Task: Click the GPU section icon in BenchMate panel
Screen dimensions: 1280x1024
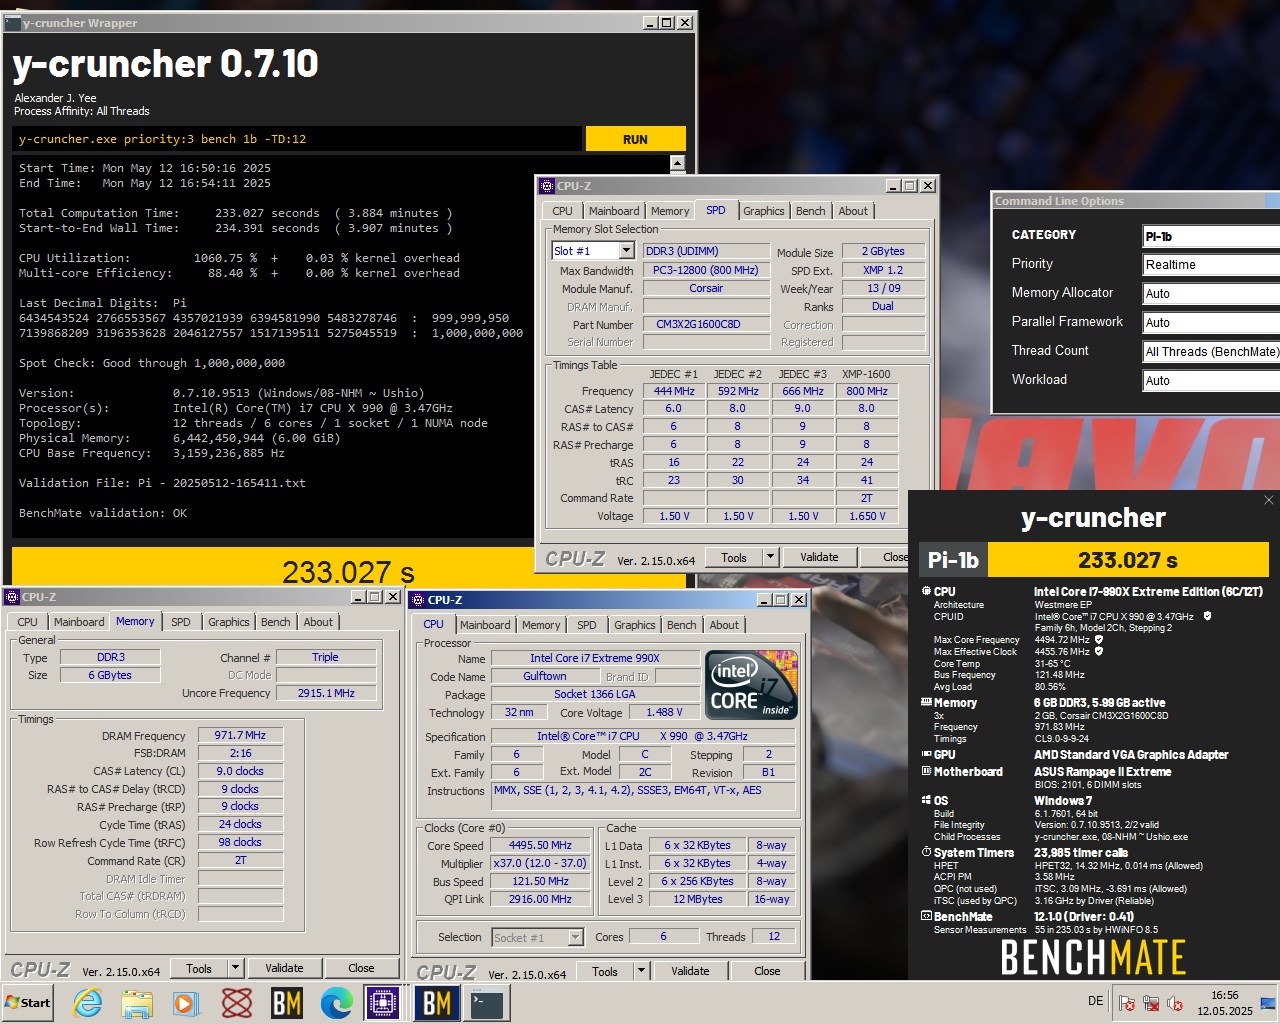Action: [925, 754]
